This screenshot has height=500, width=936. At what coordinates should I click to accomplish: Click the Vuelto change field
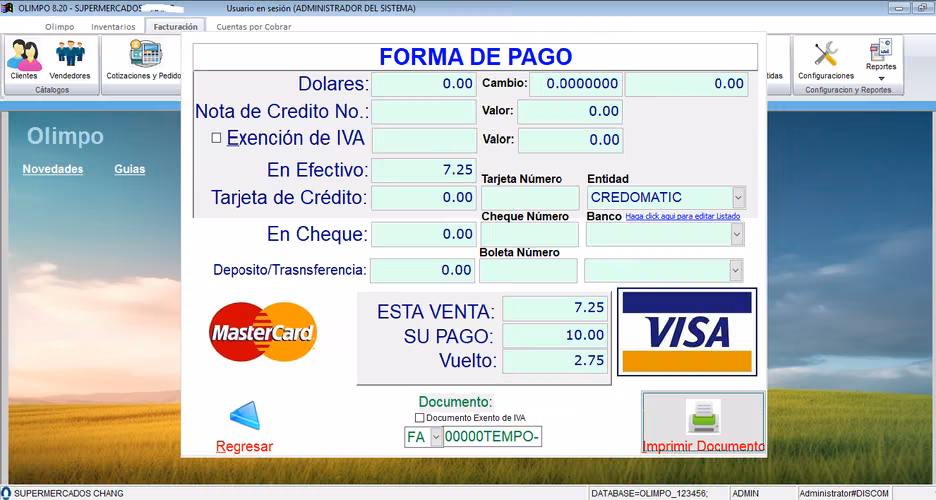[555, 361]
